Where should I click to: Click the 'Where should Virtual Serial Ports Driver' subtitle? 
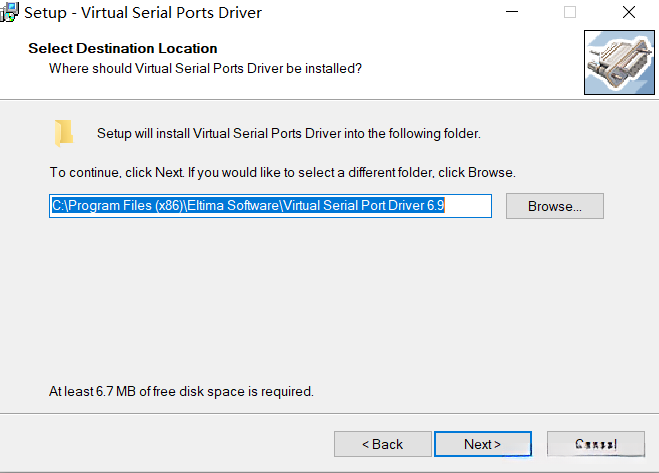point(205,68)
